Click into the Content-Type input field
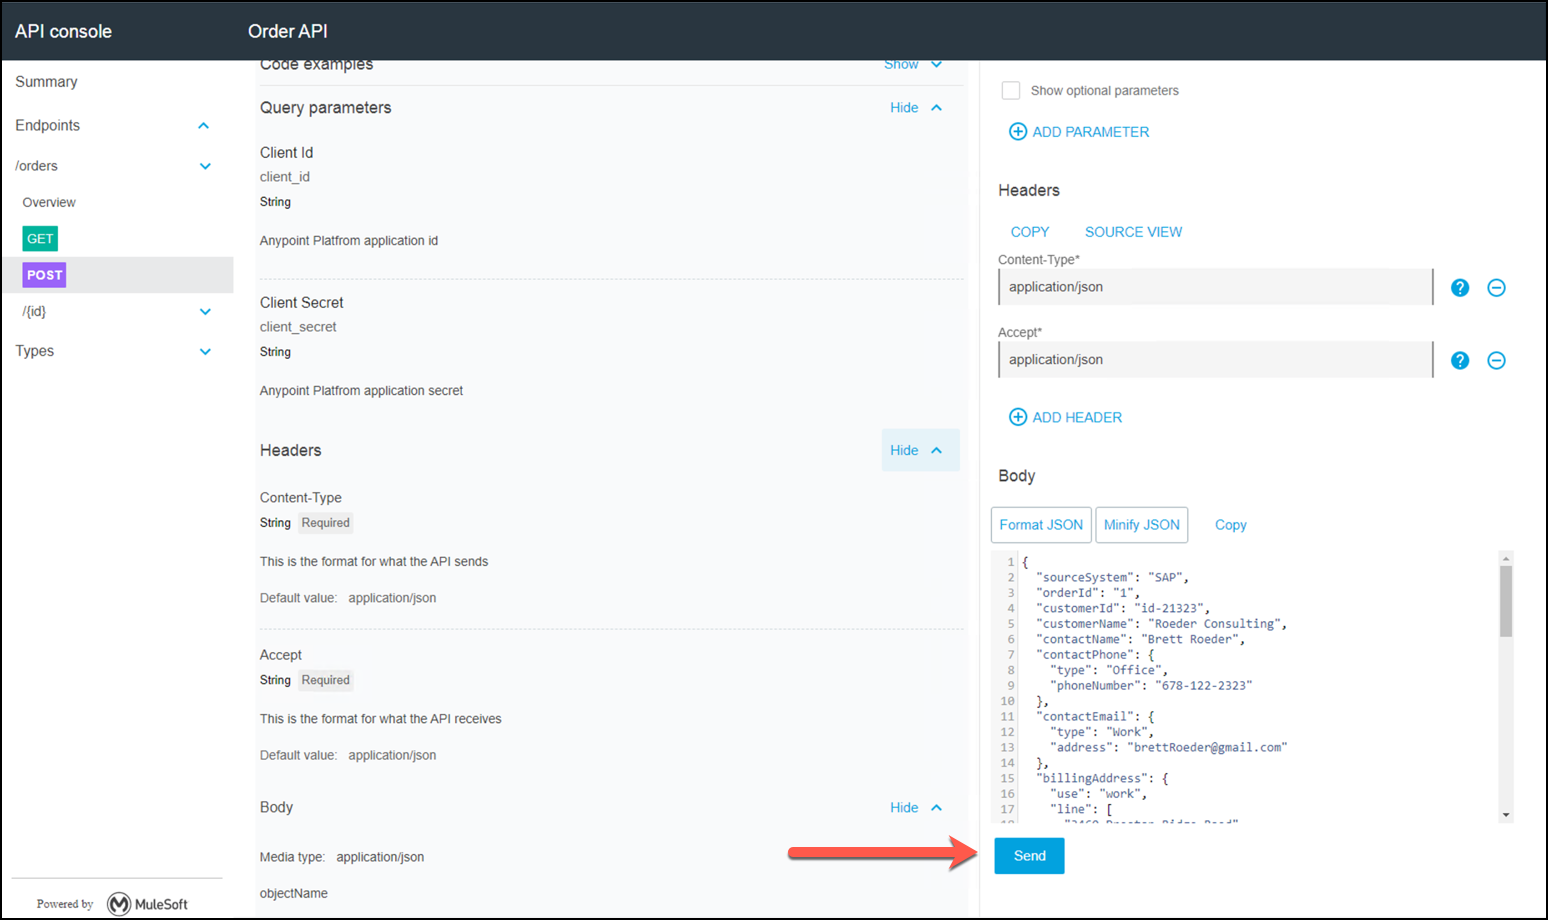Screen dimensions: 1548x920 [1215, 287]
